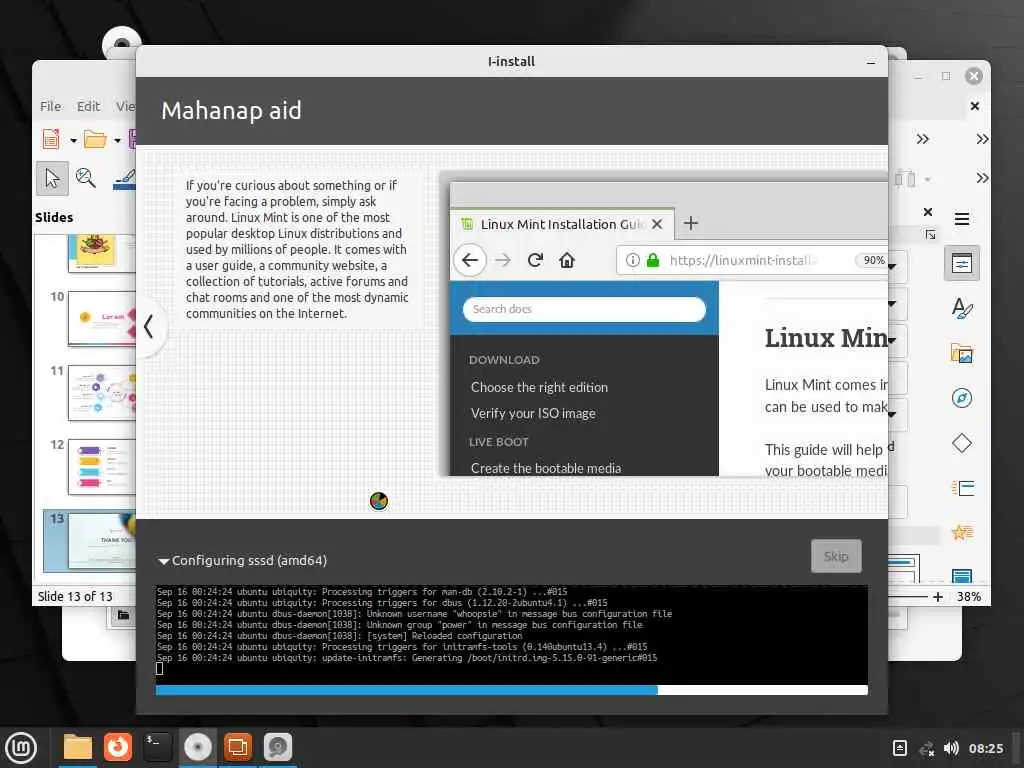Select slide 11 thumbnail

[x=102, y=392]
